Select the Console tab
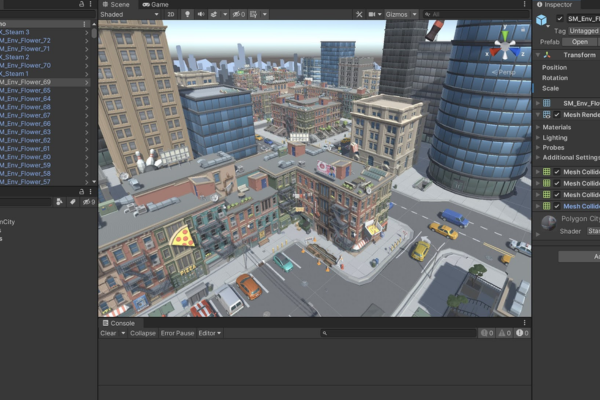Screen dimensions: 600x400 coord(121,323)
